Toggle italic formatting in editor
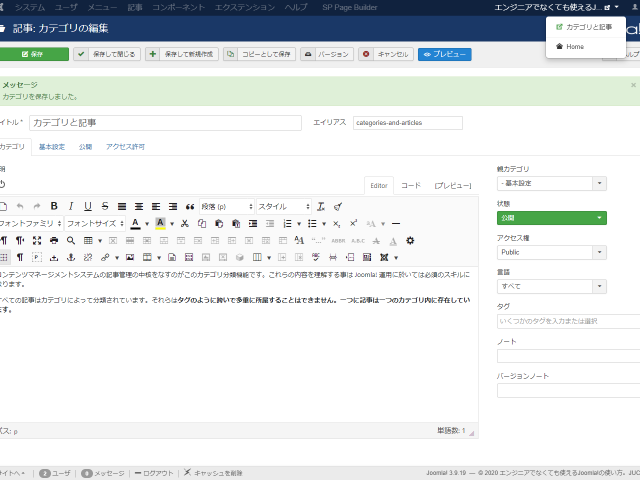The image size is (640, 480). point(71,207)
